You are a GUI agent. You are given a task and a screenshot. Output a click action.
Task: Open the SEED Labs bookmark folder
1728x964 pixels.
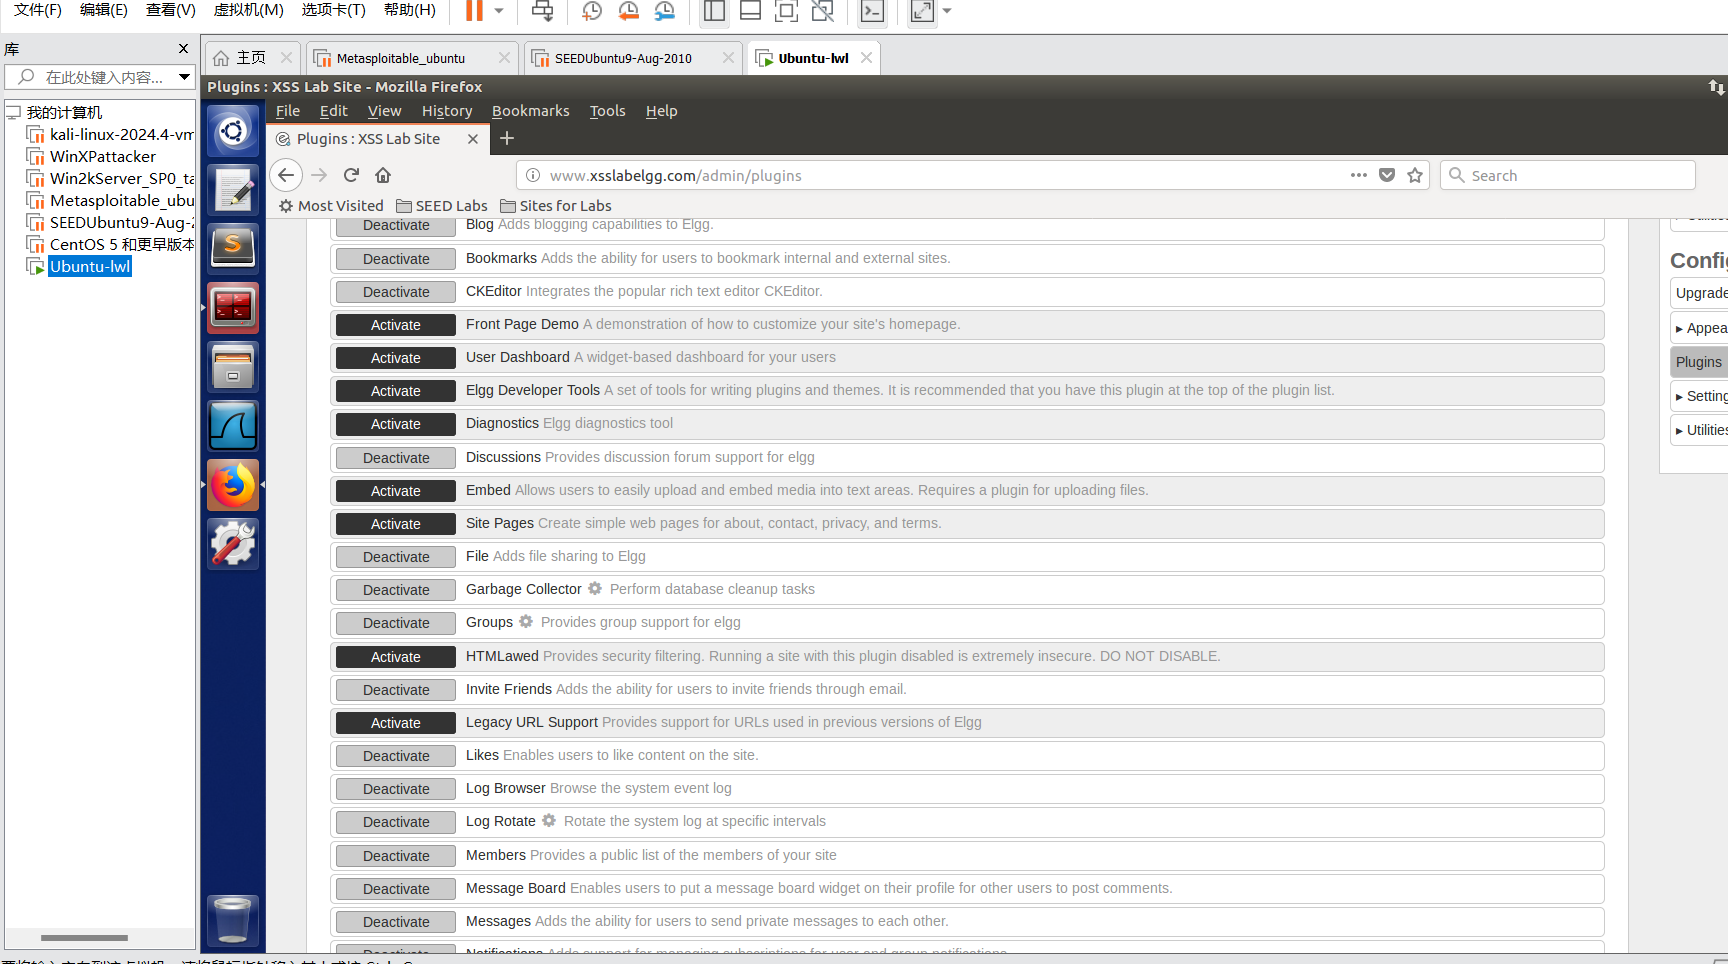tap(442, 206)
